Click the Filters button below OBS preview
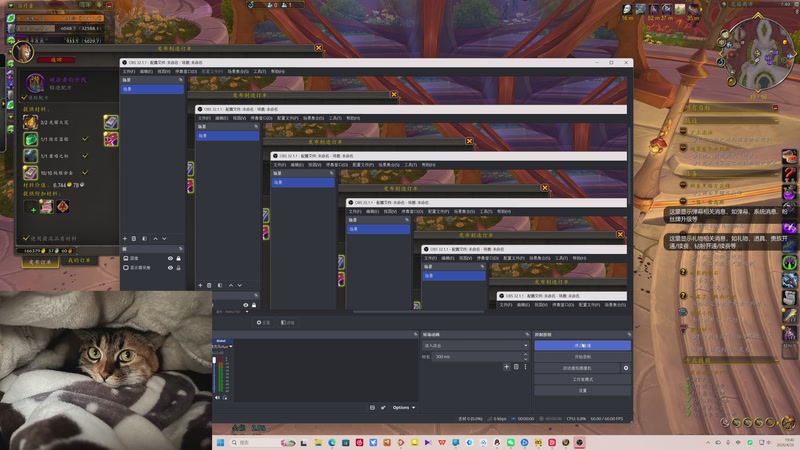800x450 pixels. point(287,322)
